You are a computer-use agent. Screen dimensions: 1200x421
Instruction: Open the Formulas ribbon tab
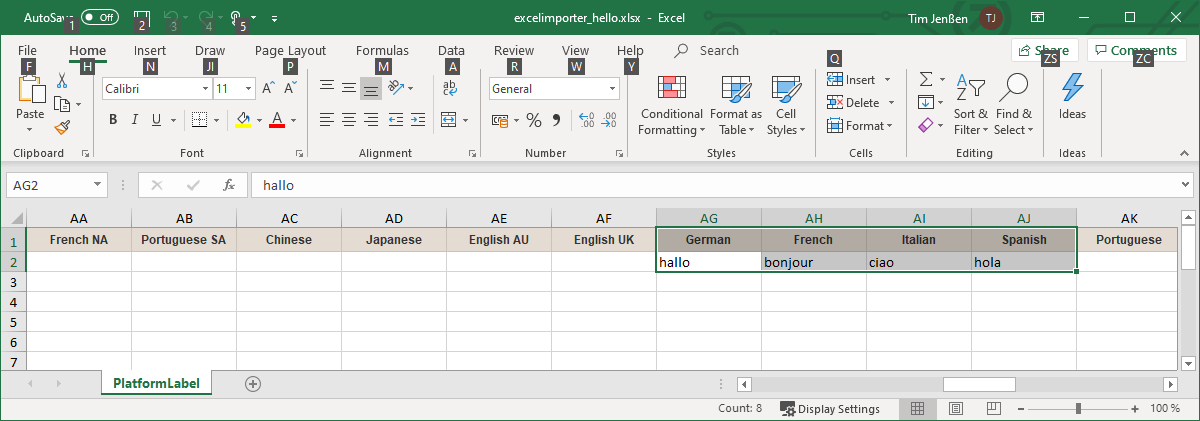click(x=382, y=51)
